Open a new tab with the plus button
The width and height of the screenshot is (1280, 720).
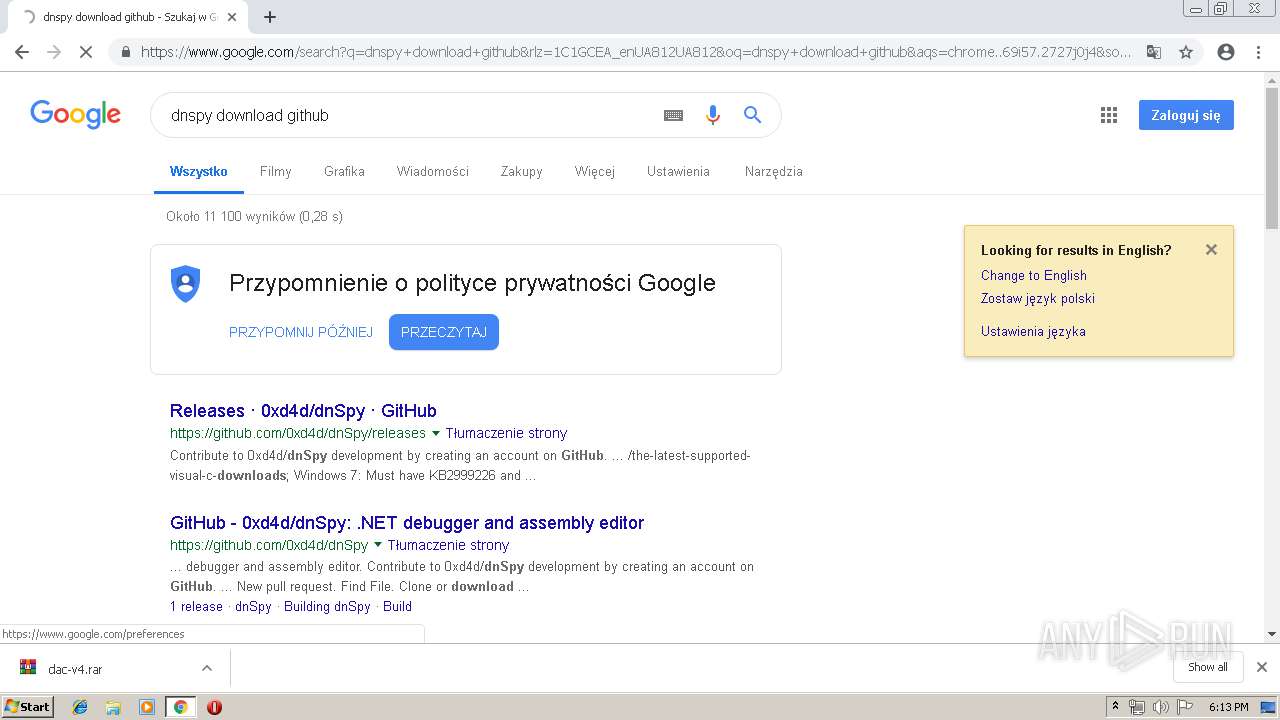[x=270, y=17]
